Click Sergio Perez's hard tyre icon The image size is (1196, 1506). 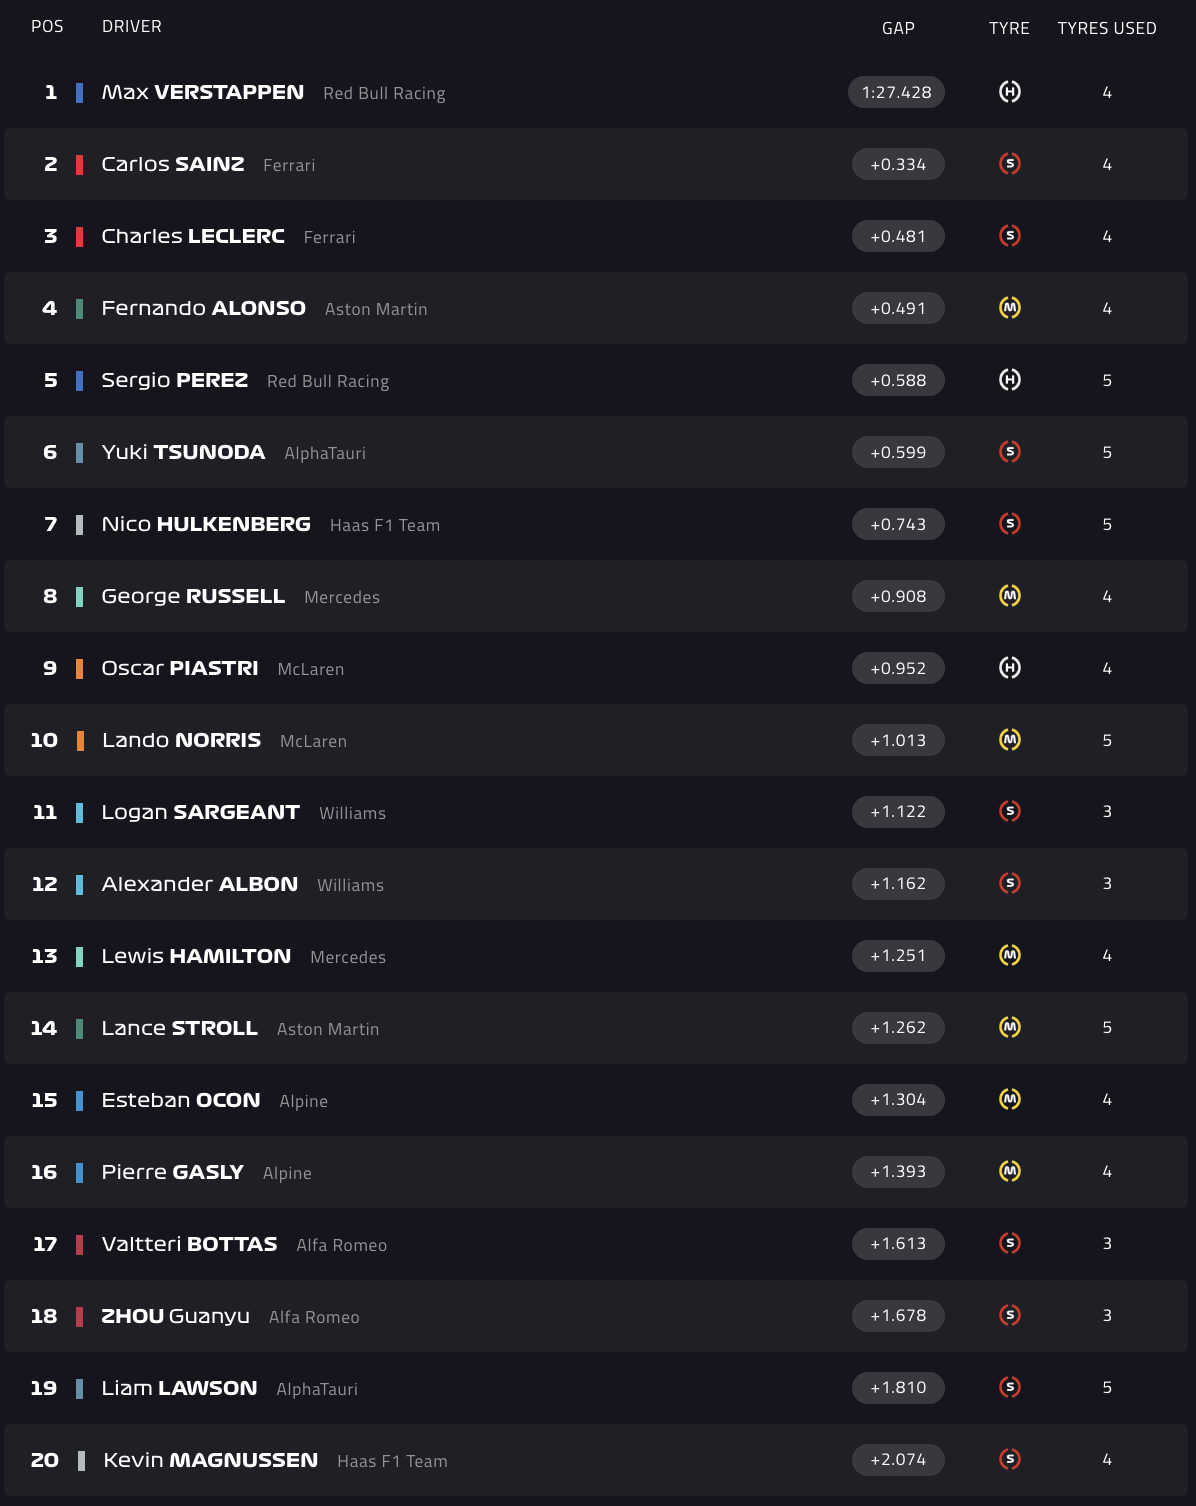click(1010, 380)
